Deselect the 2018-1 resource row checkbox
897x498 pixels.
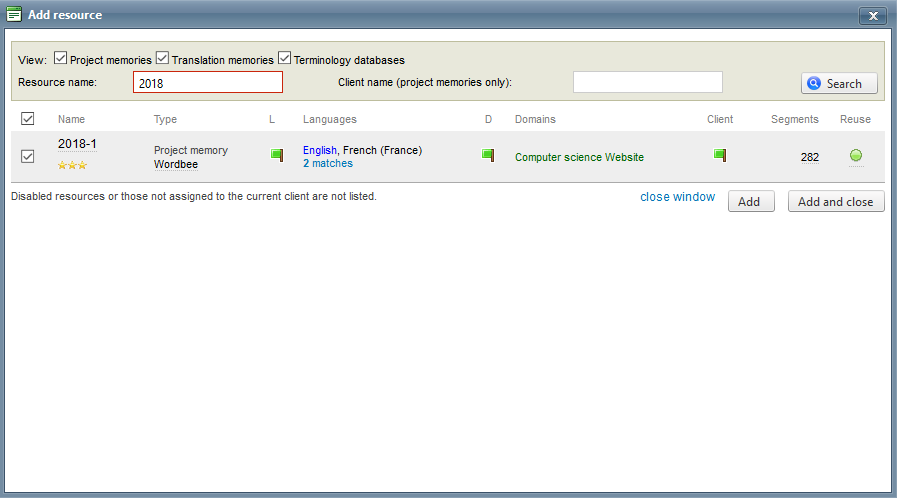coord(28,156)
